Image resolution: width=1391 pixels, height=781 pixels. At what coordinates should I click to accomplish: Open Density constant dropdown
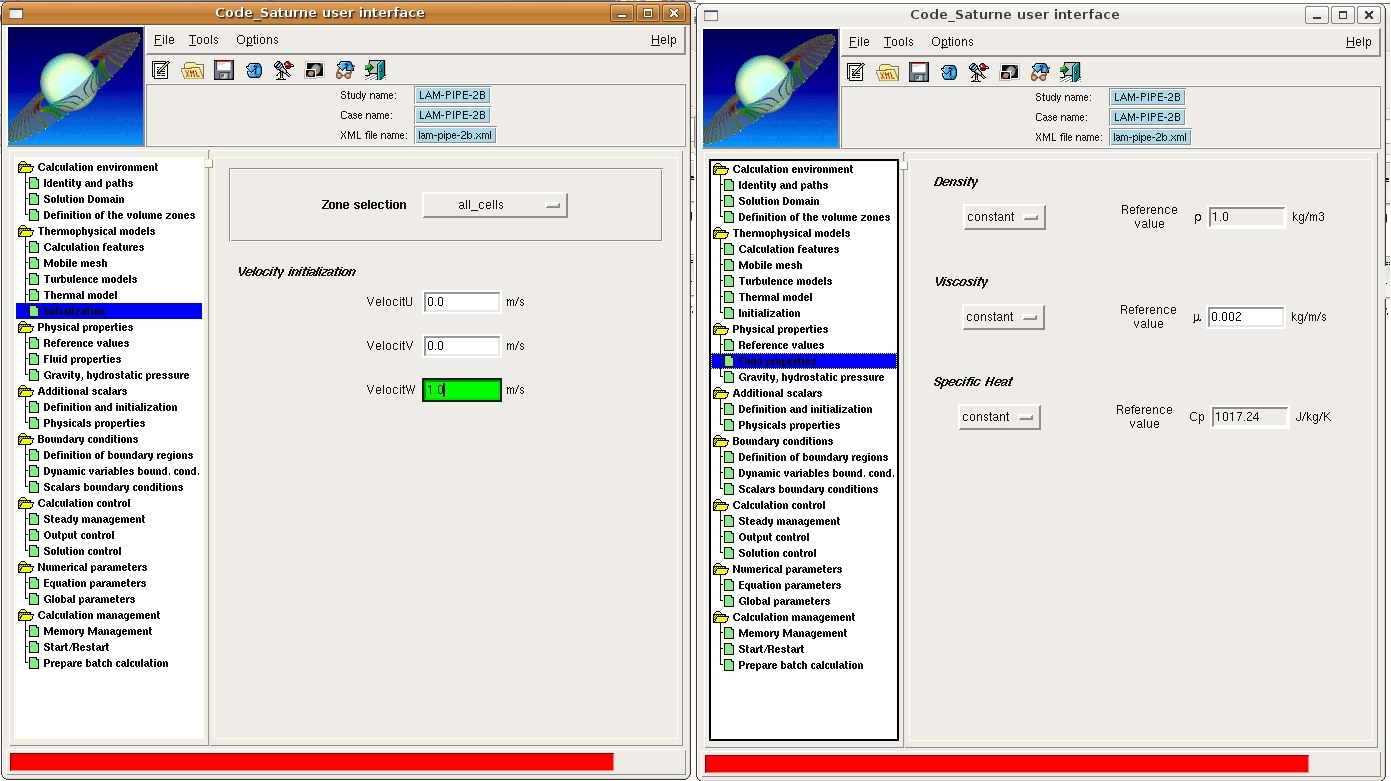pyautogui.click(x=1004, y=217)
